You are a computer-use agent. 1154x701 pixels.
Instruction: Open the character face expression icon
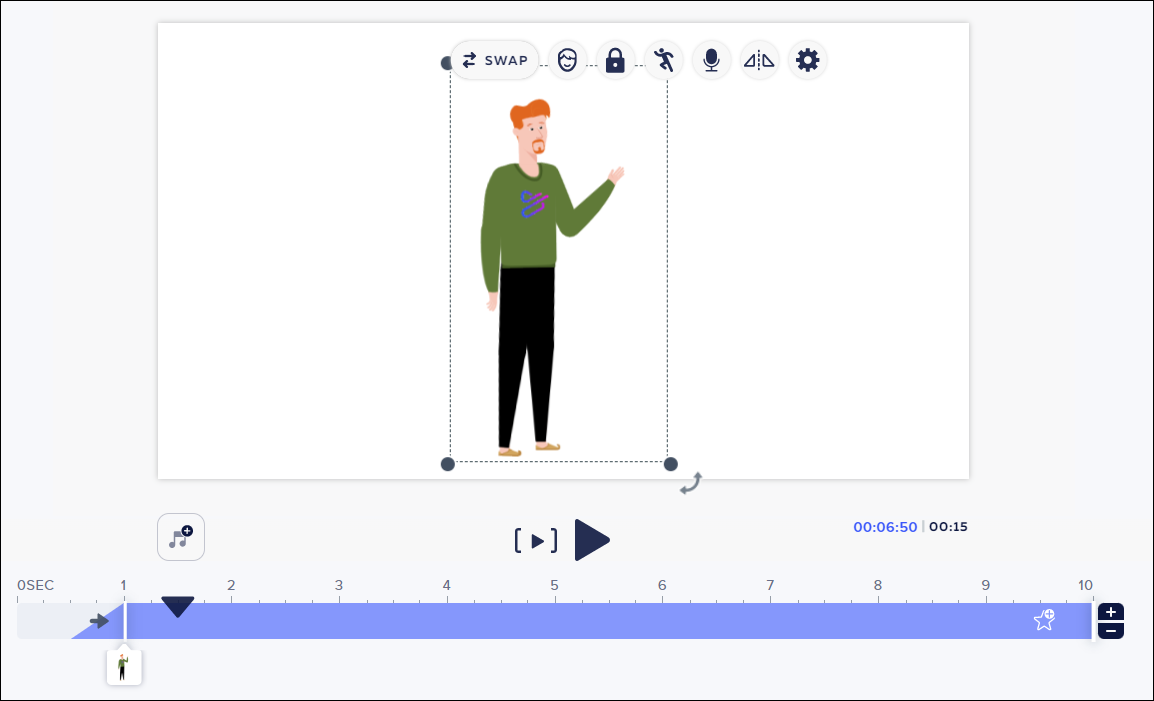point(567,60)
